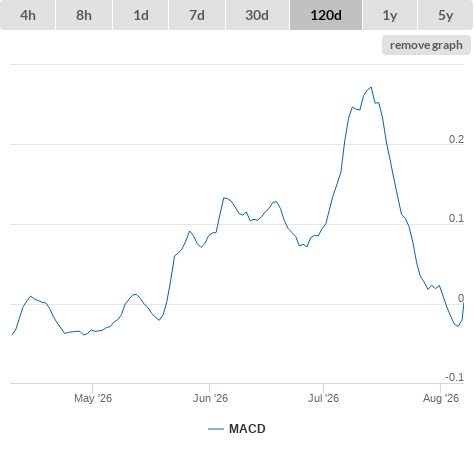474x455 pixels.
Task: Click the -0.1 y-axis label
Action: [454, 377]
